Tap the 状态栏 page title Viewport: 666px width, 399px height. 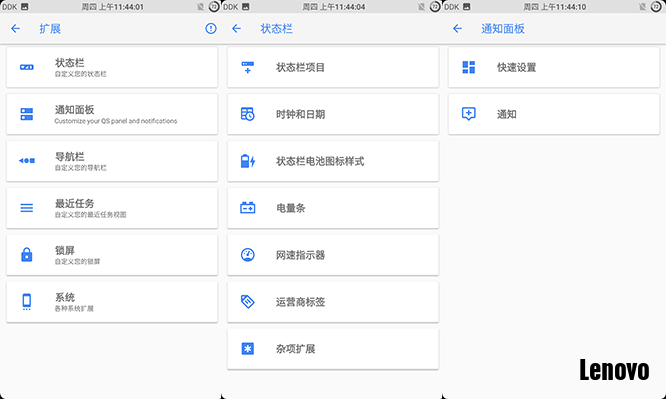point(277,28)
